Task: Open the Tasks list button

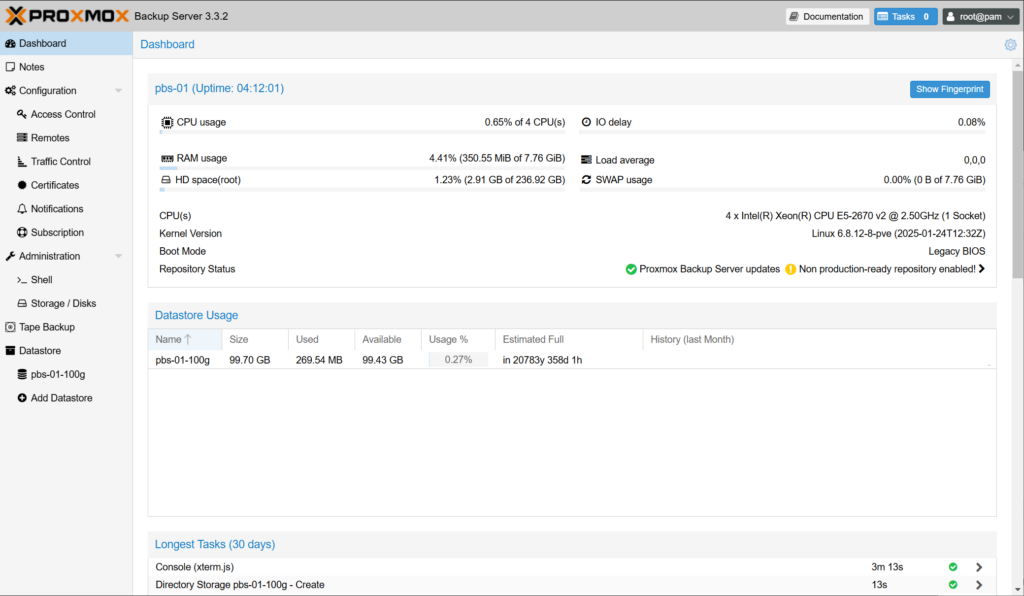Action: [905, 16]
